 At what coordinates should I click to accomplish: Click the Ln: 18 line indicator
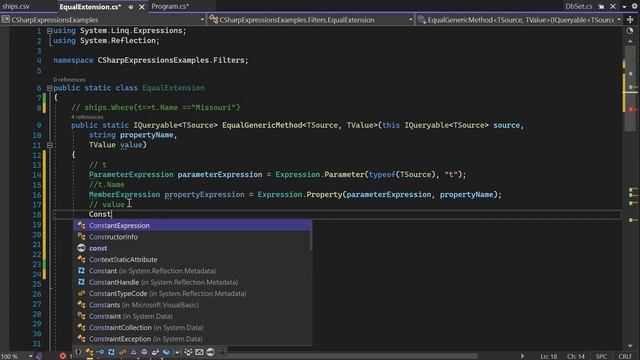click(549, 356)
